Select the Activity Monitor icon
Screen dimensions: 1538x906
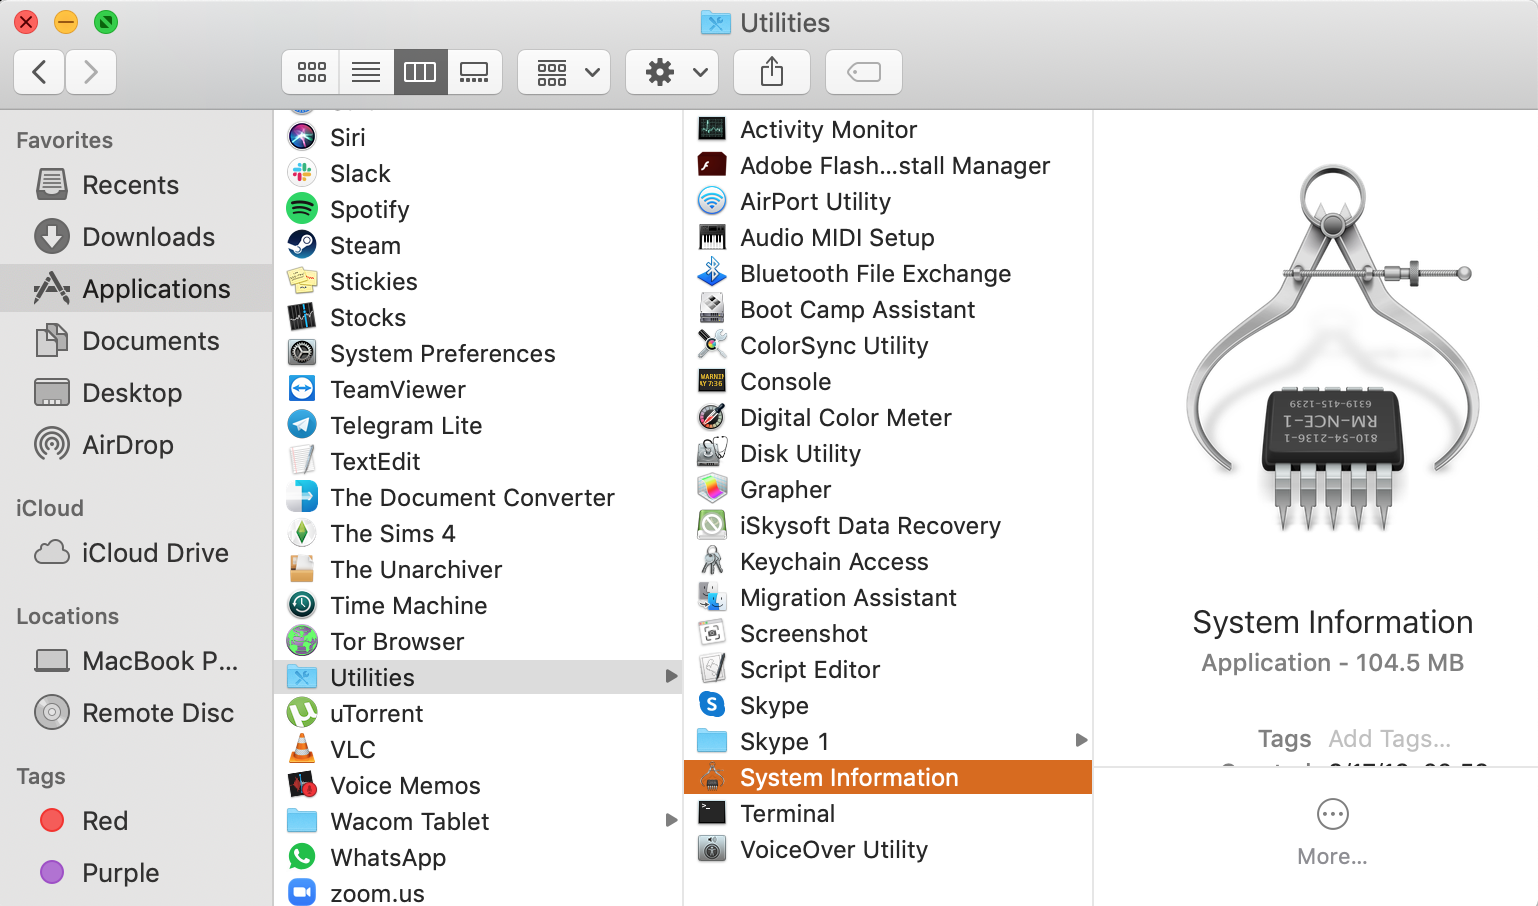coord(712,129)
